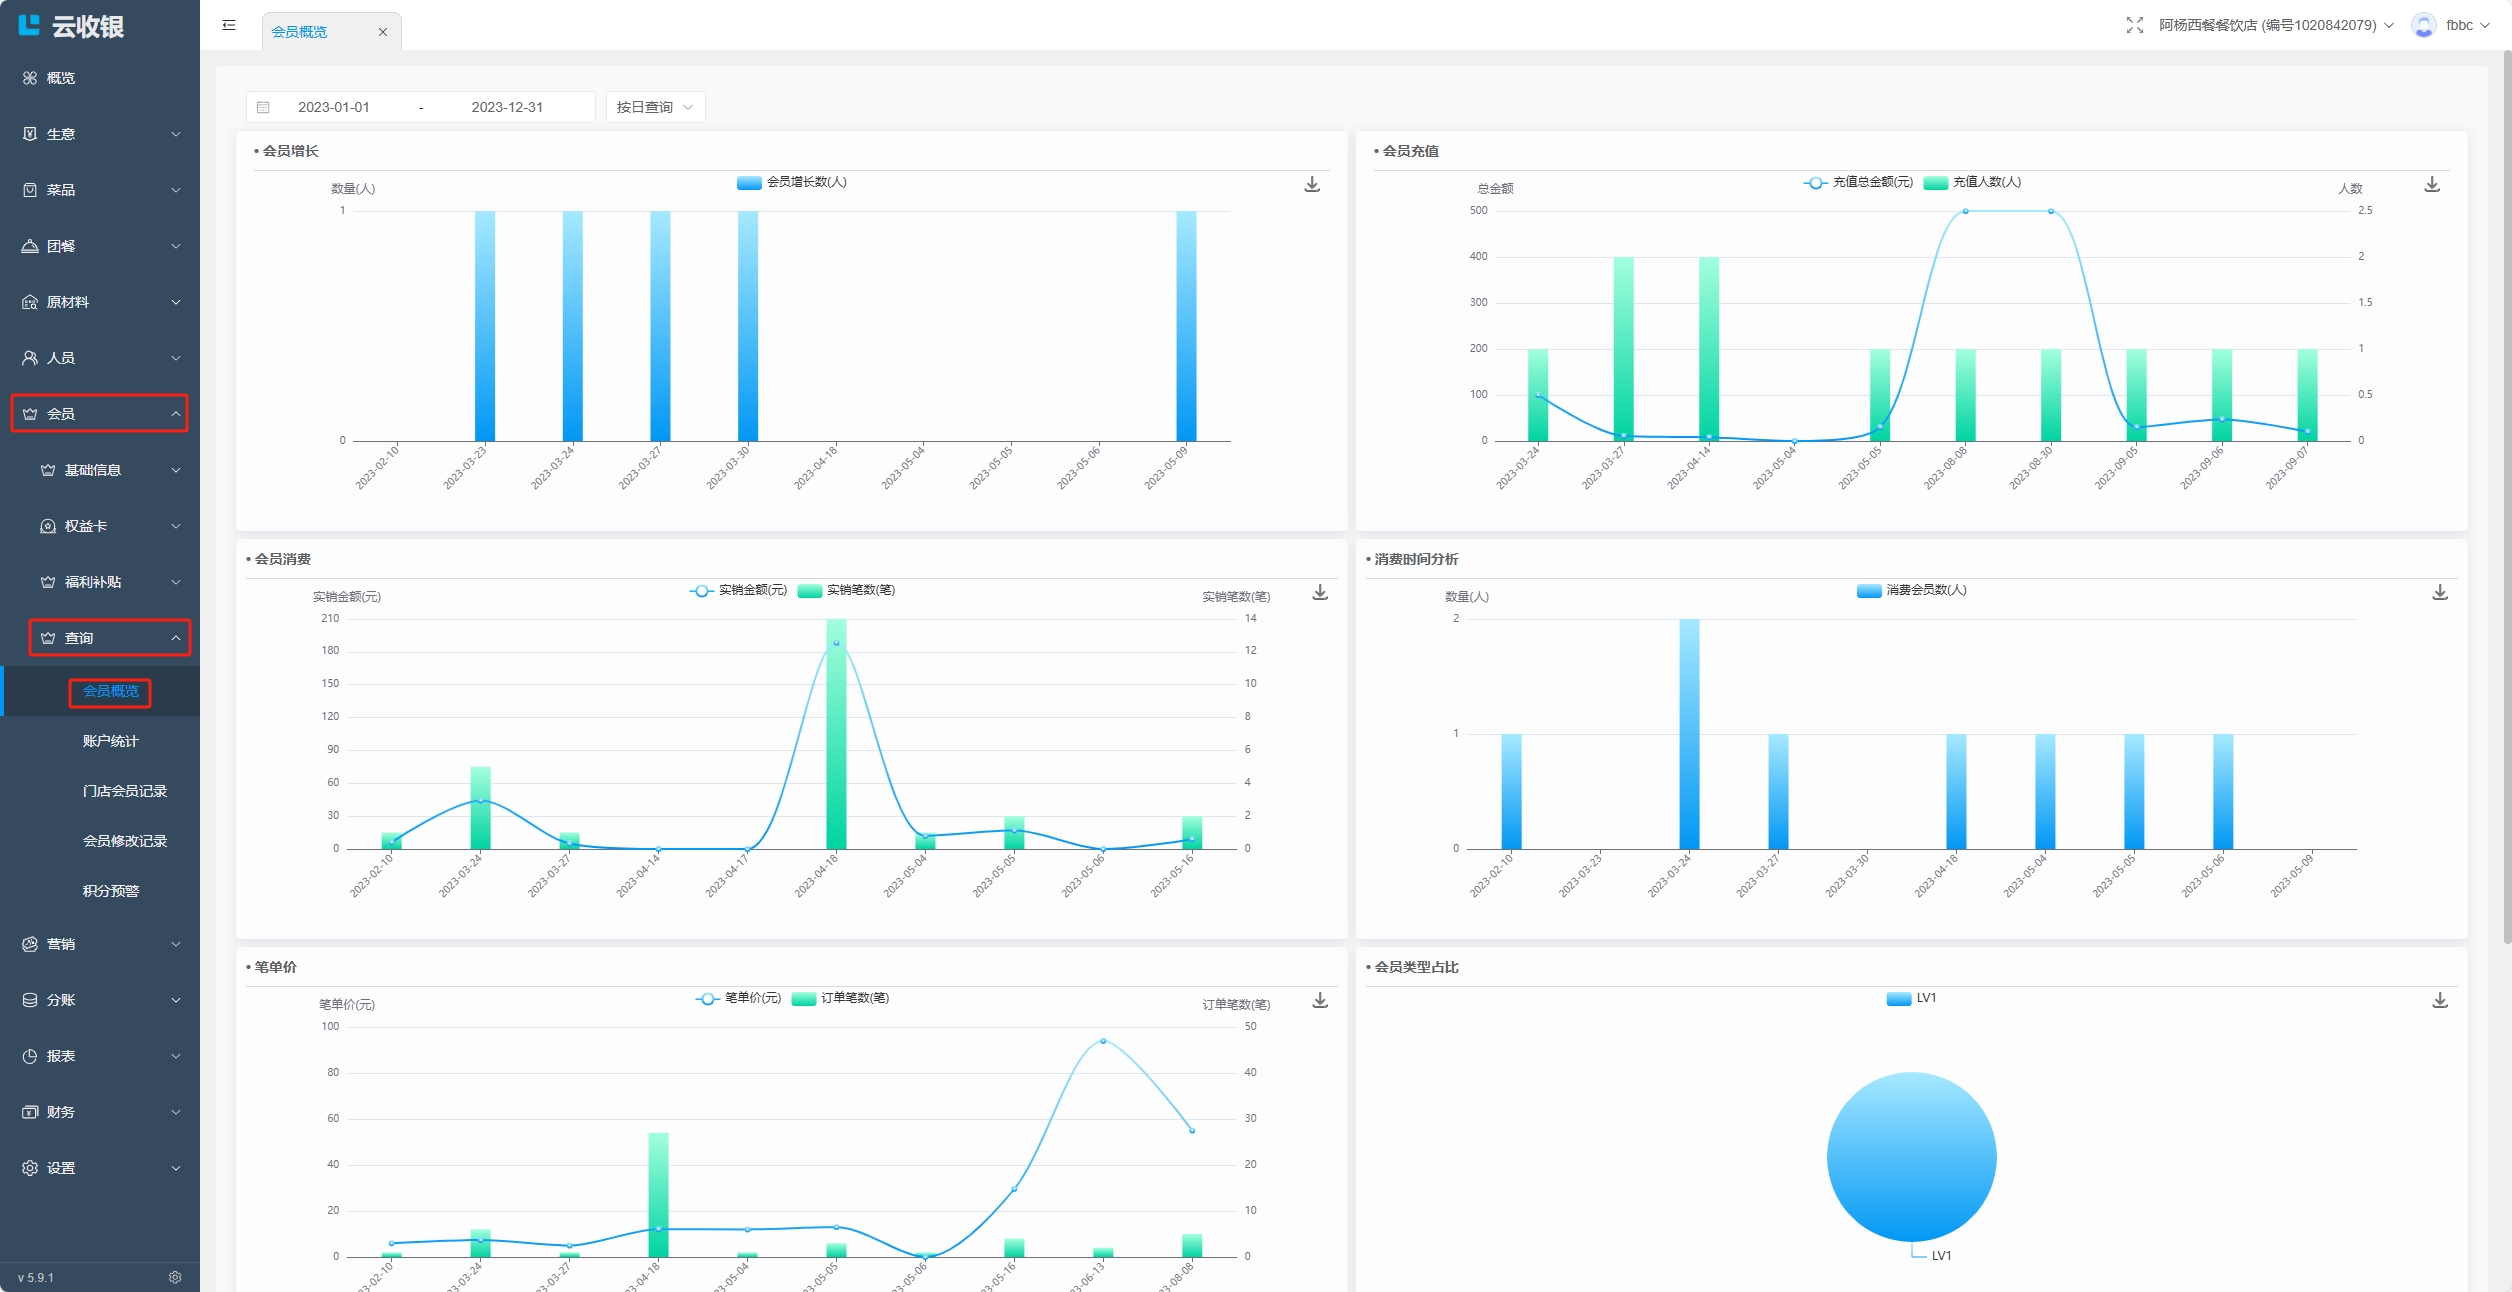Download the 会员增长 chart image

(x=1312, y=185)
